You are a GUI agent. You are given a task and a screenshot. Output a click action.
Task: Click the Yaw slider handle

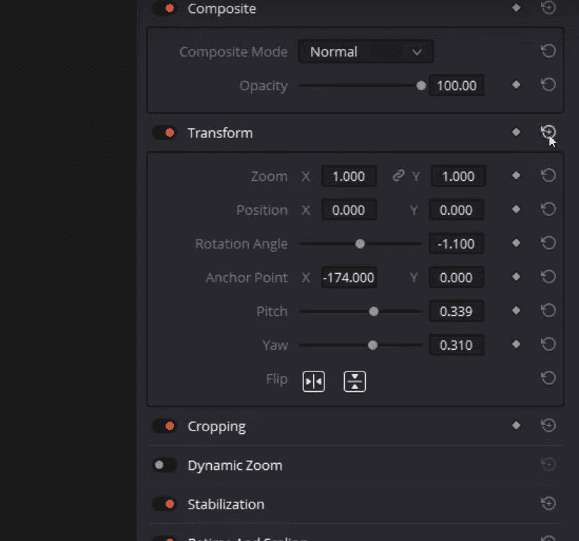(373, 345)
